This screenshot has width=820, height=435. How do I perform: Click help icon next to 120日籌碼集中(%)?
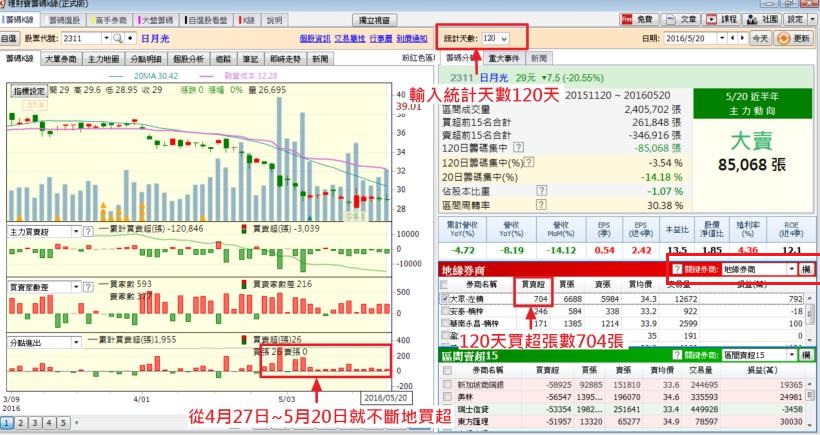point(529,162)
